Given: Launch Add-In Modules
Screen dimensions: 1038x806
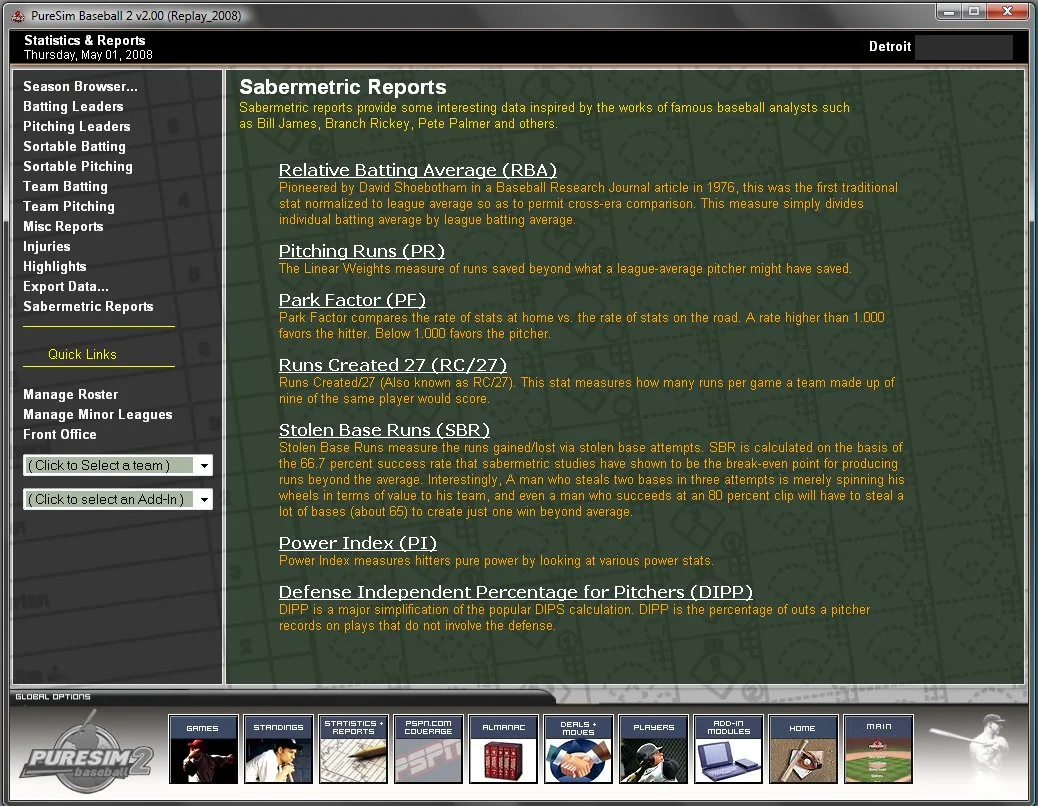Looking at the screenshot, I should (728, 748).
